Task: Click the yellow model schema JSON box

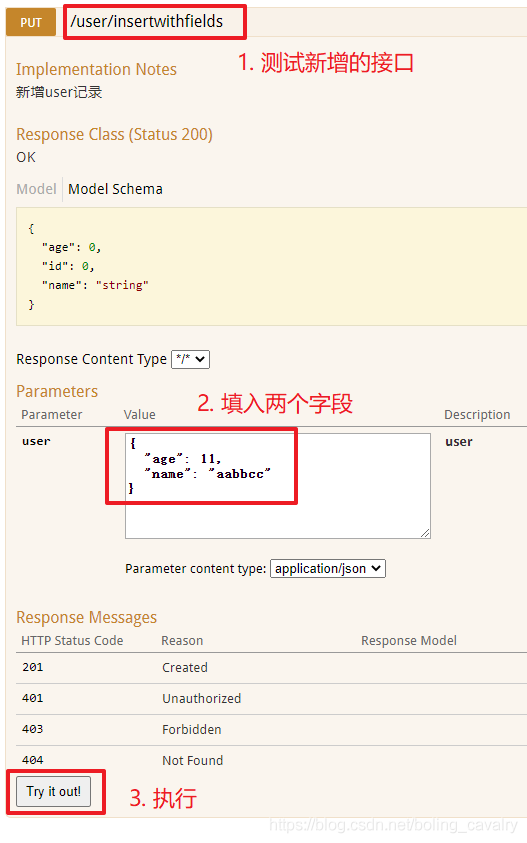Action: click(272, 267)
